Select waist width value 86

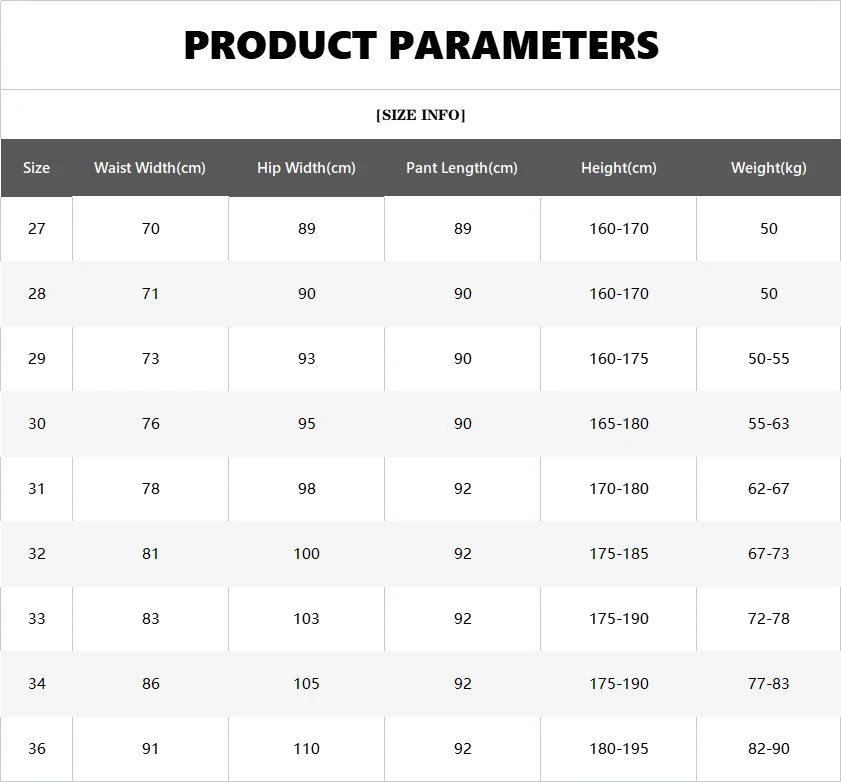tap(150, 684)
